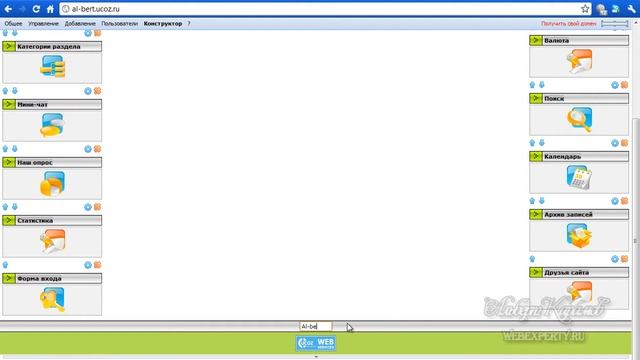Open the Добавление menu
The height and width of the screenshot is (360, 640).
tap(80, 24)
